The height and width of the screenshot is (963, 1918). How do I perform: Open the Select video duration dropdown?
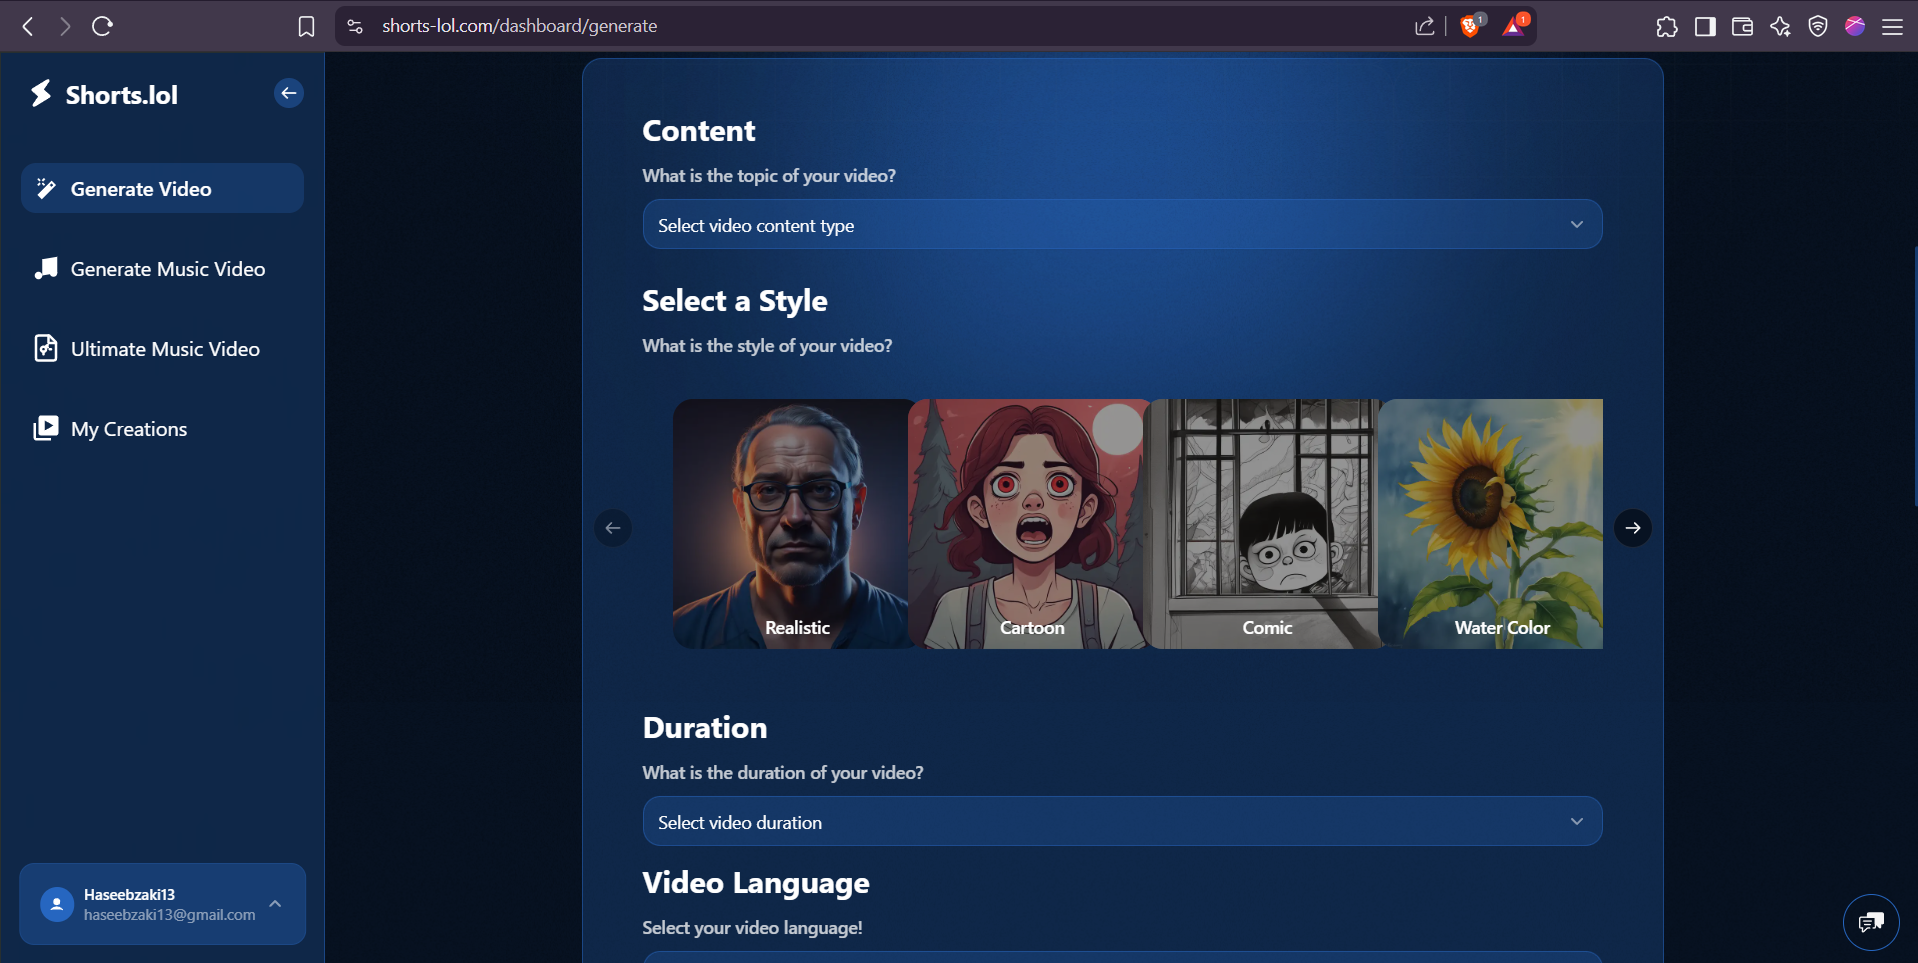1122,821
